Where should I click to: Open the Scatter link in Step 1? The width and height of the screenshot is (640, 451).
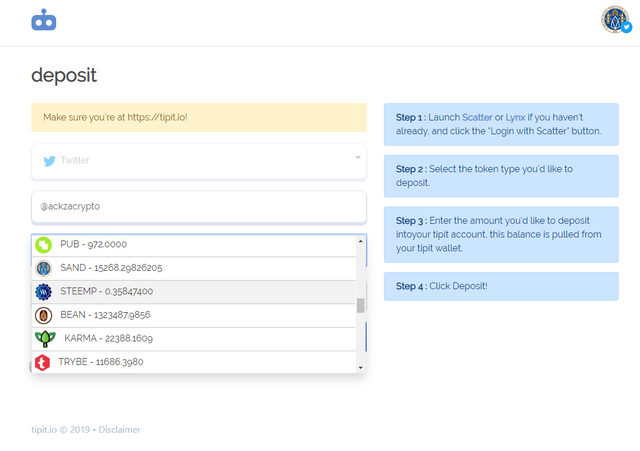pos(477,118)
